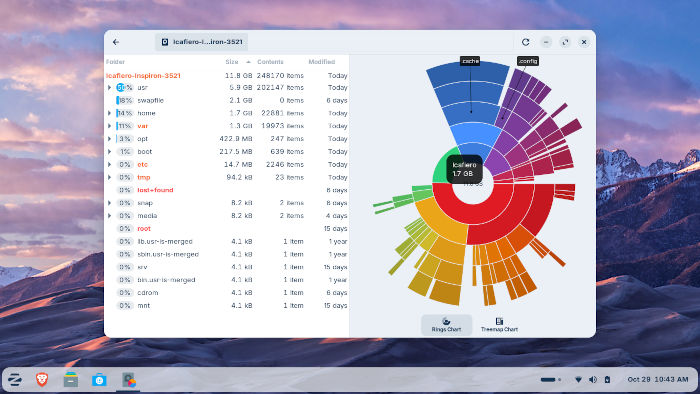This screenshot has width=700, height=394.
Task: Click the workspace indicator in the tray
Action: pyautogui.click(x=550, y=380)
